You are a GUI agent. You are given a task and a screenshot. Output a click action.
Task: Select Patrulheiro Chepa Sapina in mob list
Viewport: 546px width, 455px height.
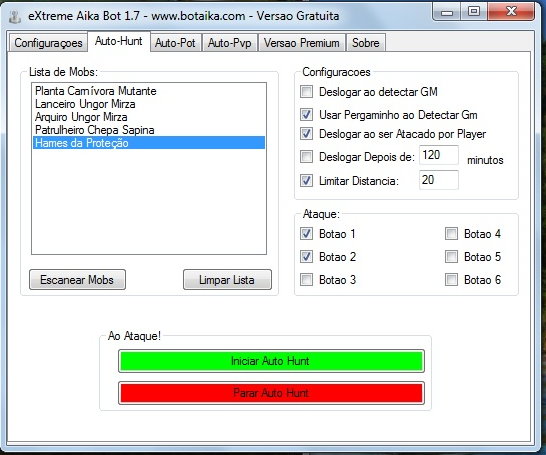click(x=149, y=130)
